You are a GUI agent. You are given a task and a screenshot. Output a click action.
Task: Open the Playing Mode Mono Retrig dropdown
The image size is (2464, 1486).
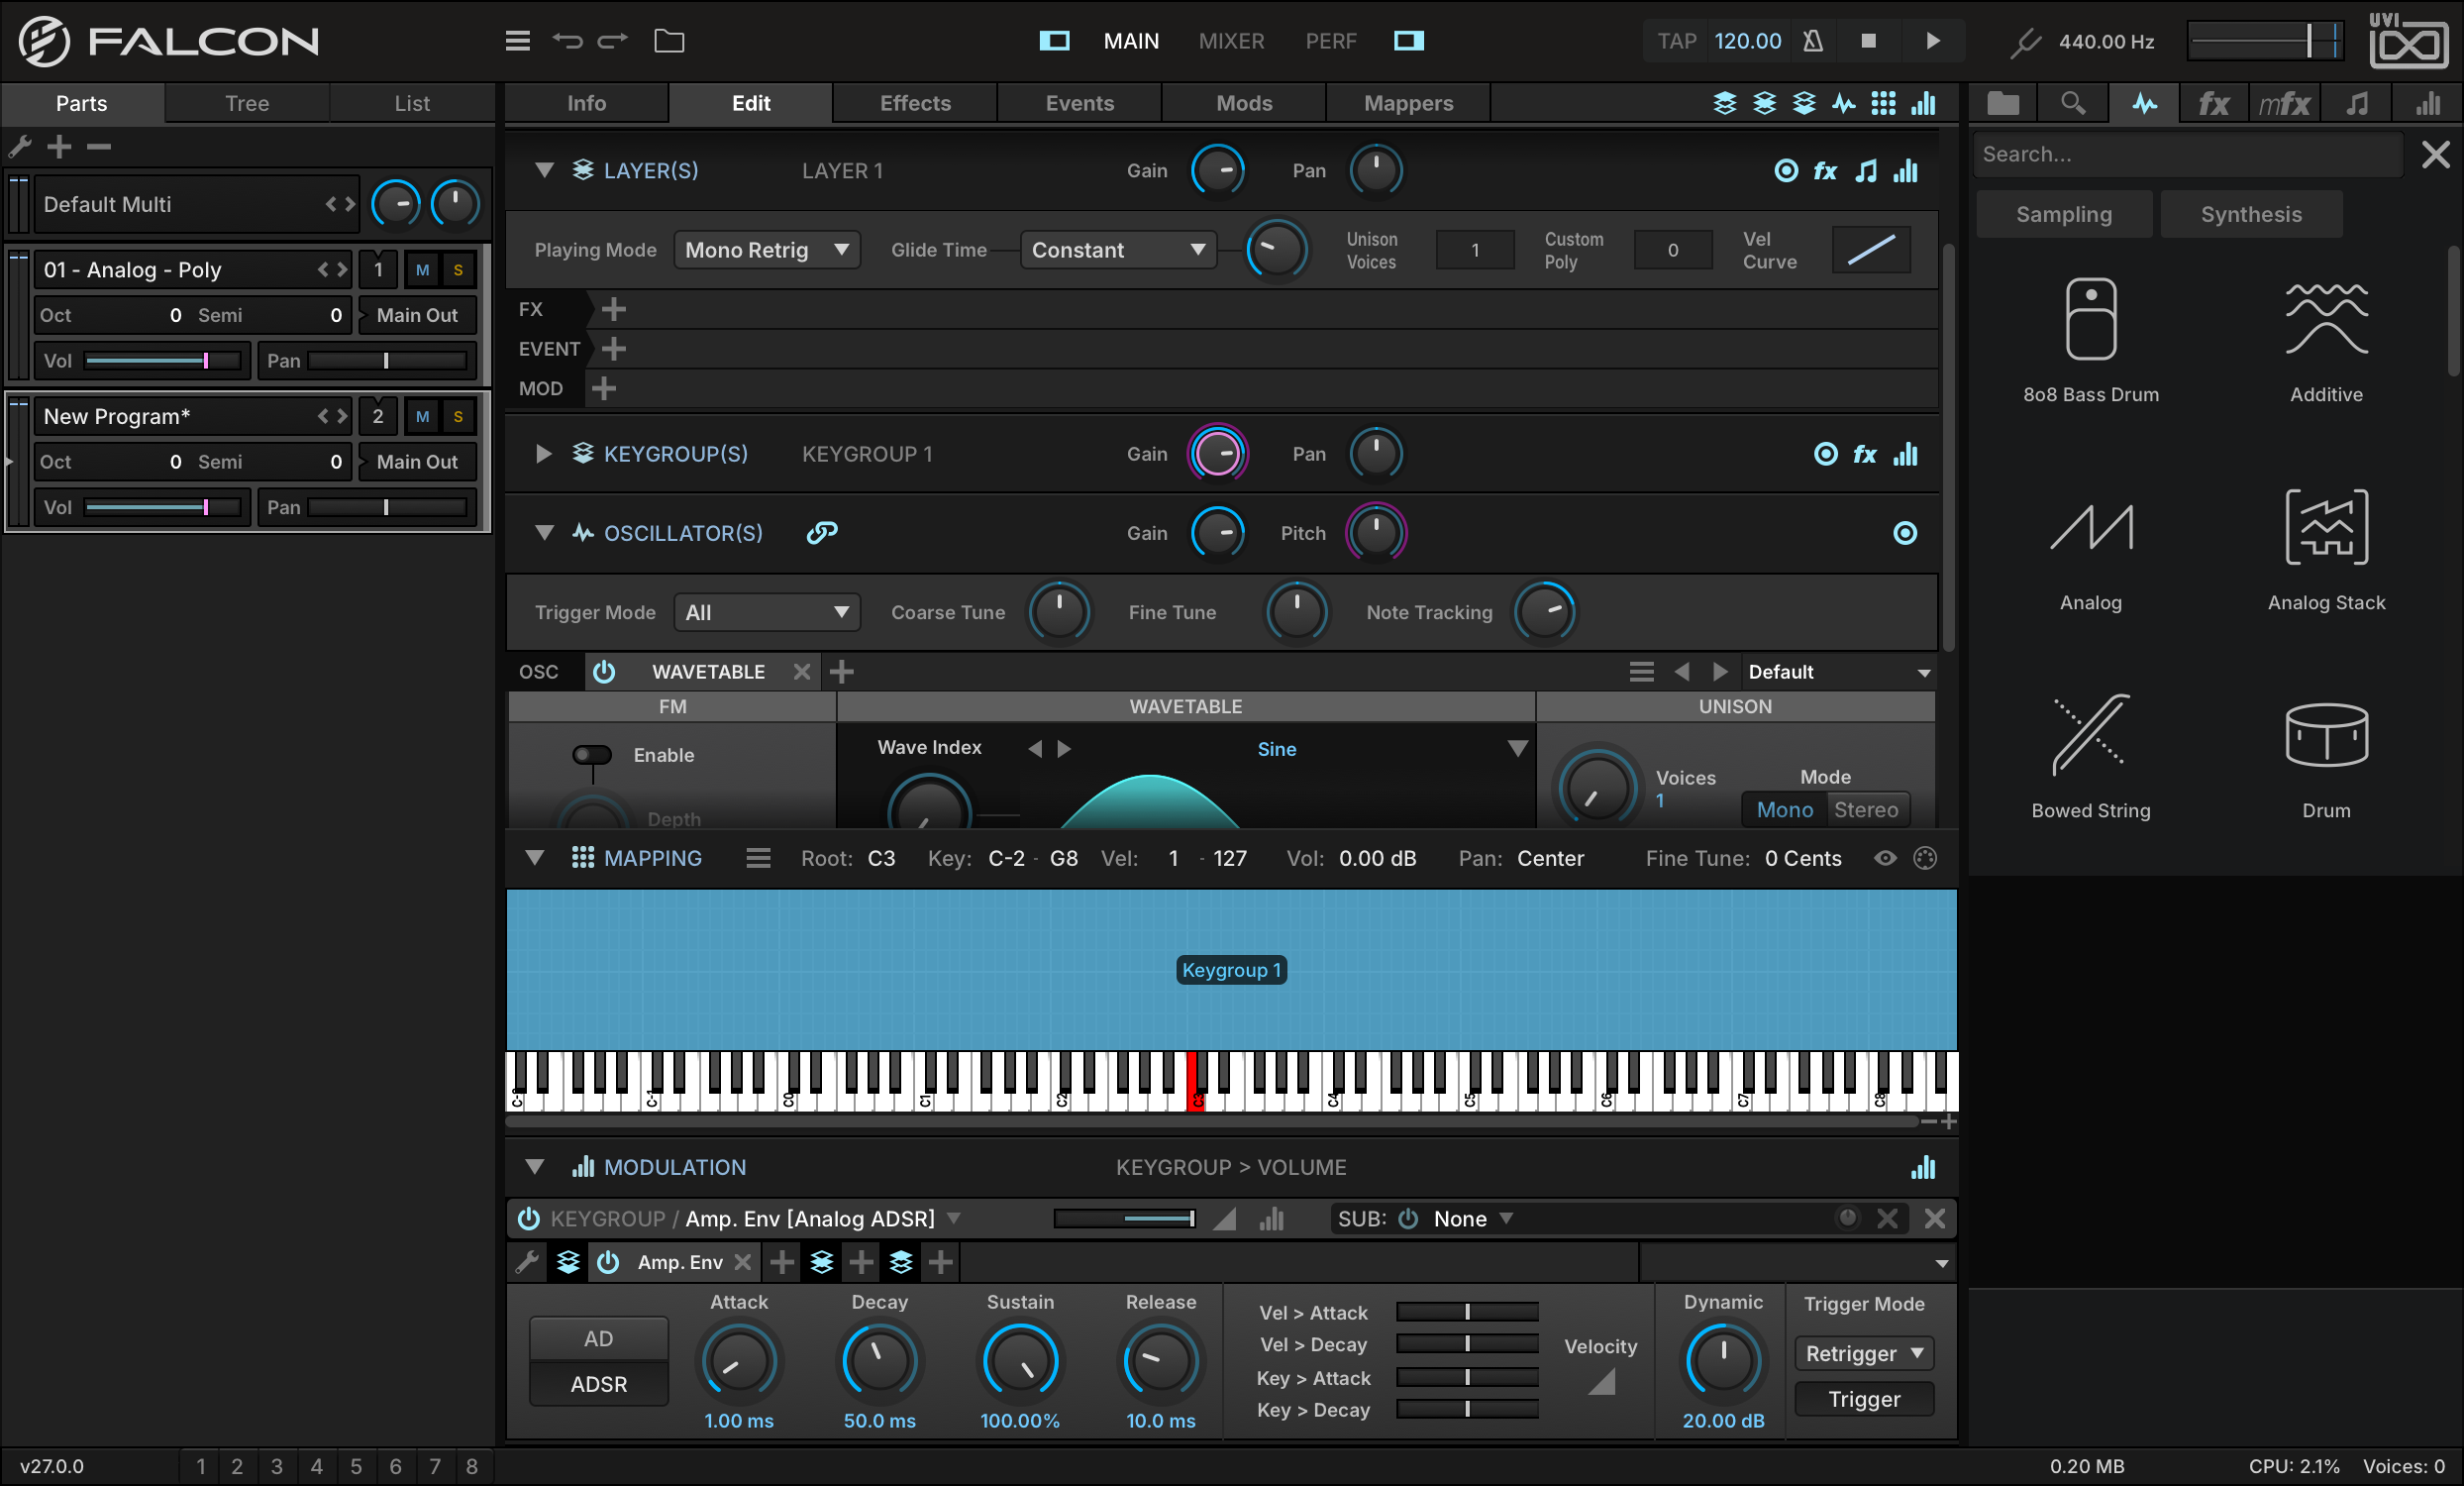click(x=766, y=250)
